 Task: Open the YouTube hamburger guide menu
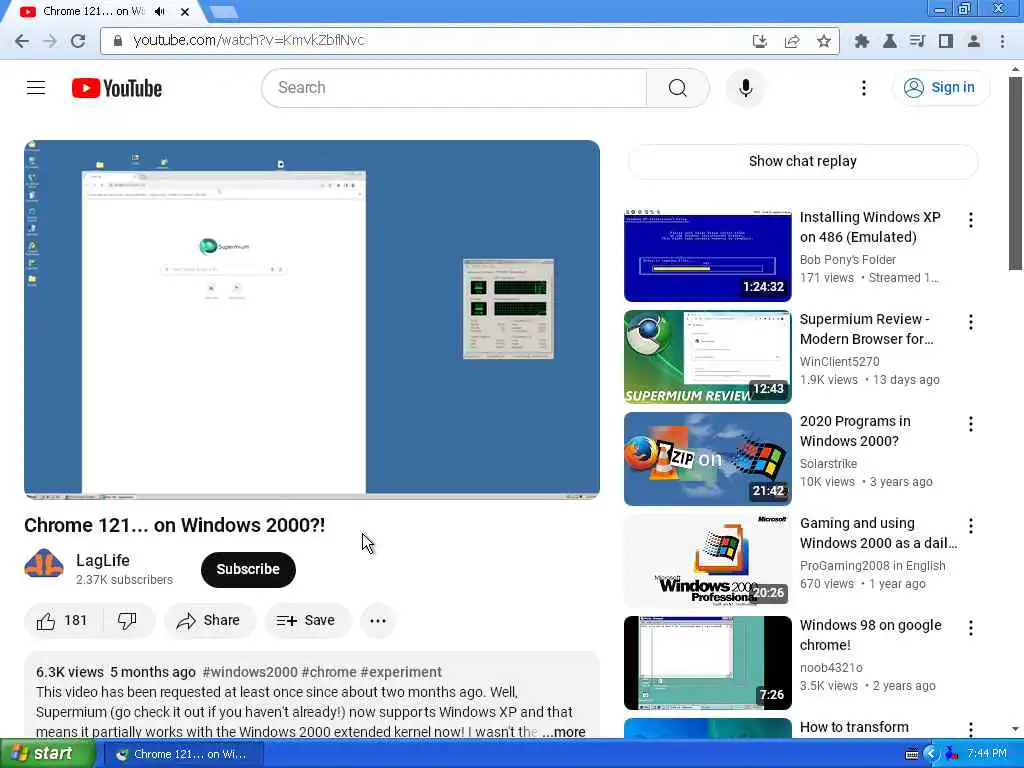point(36,88)
